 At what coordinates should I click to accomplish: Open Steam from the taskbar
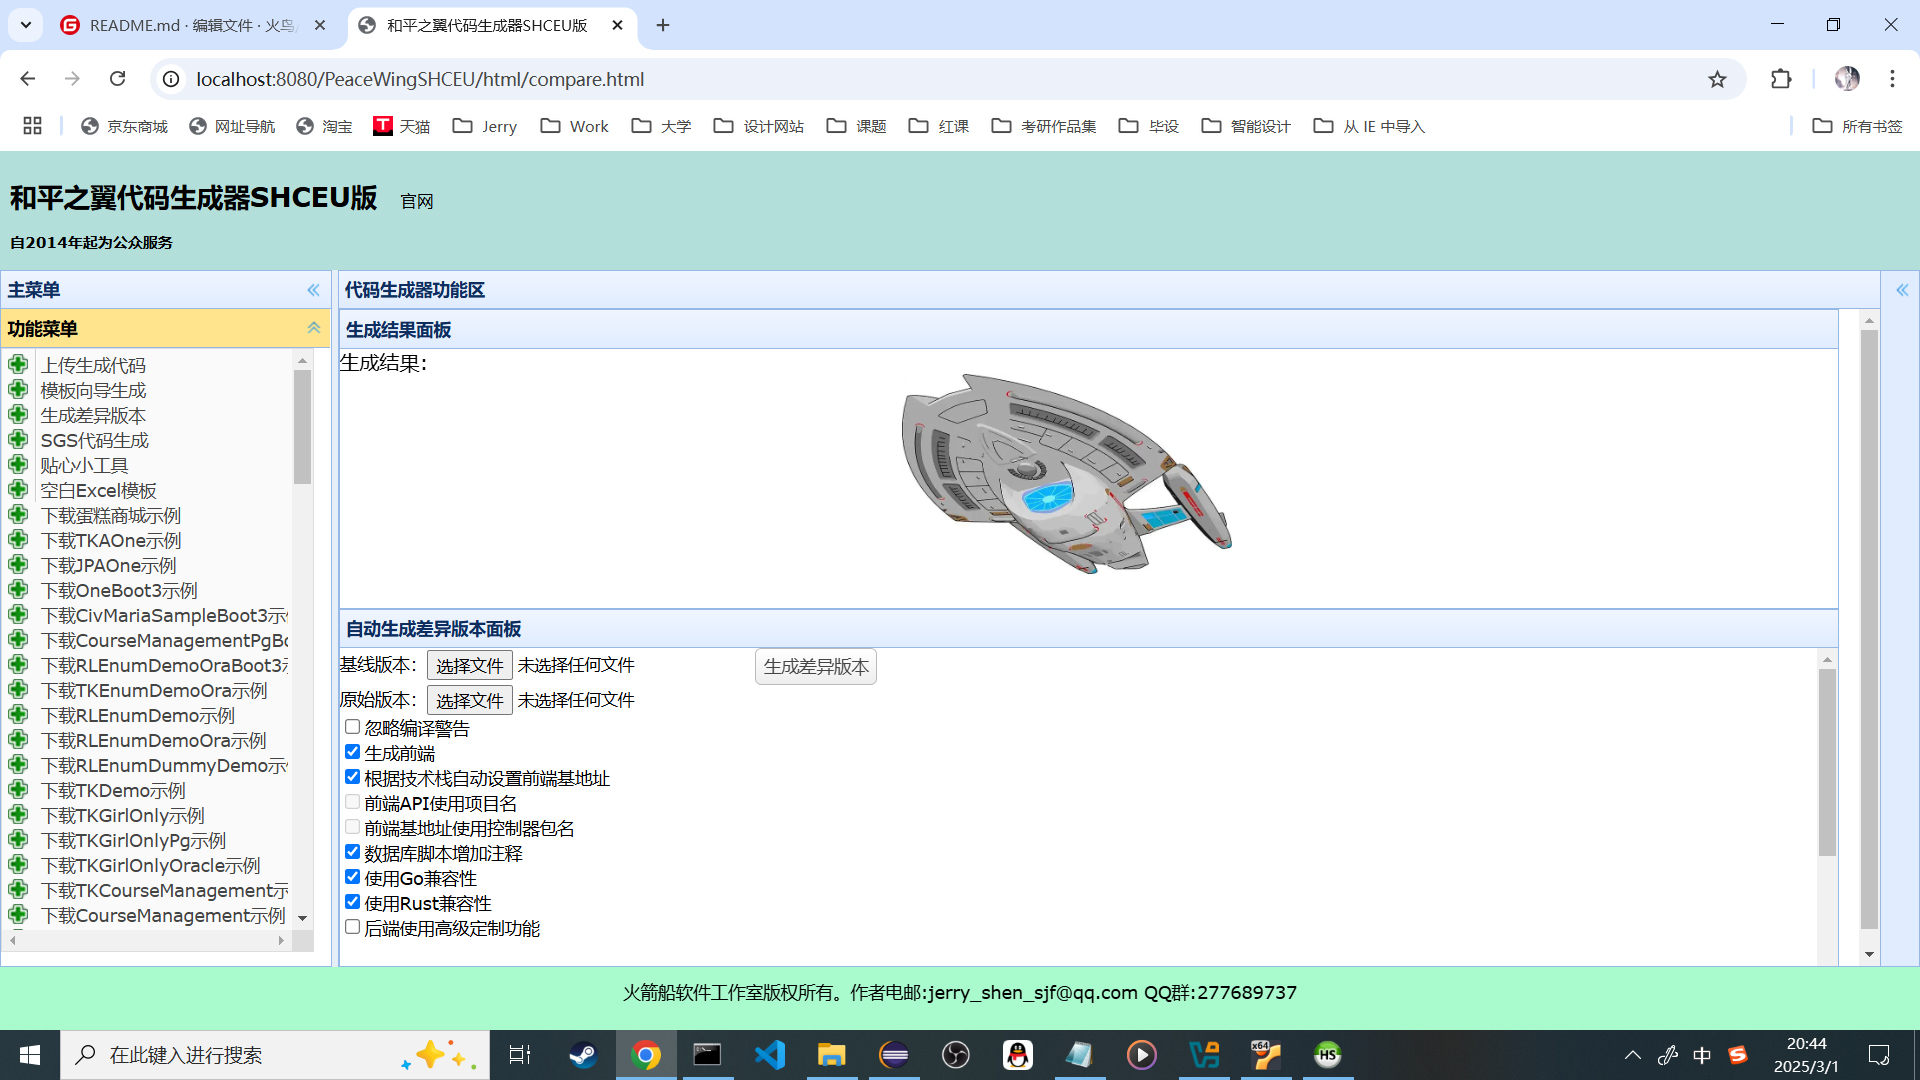tap(583, 1055)
